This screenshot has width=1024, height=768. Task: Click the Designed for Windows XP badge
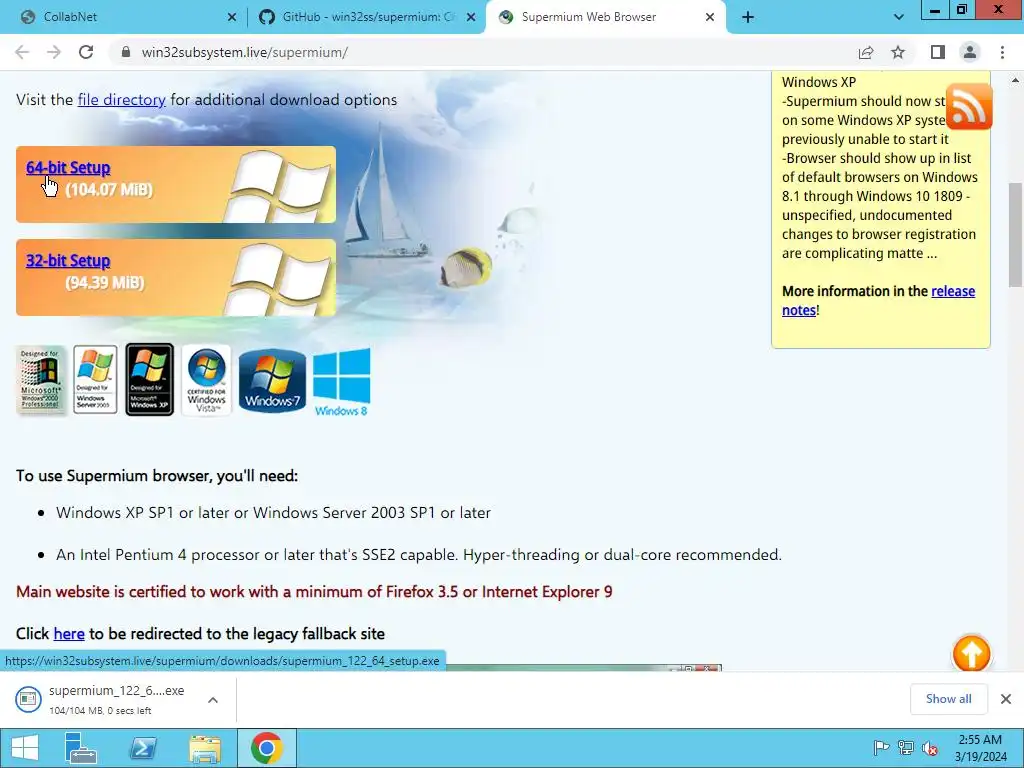click(x=150, y=379)
